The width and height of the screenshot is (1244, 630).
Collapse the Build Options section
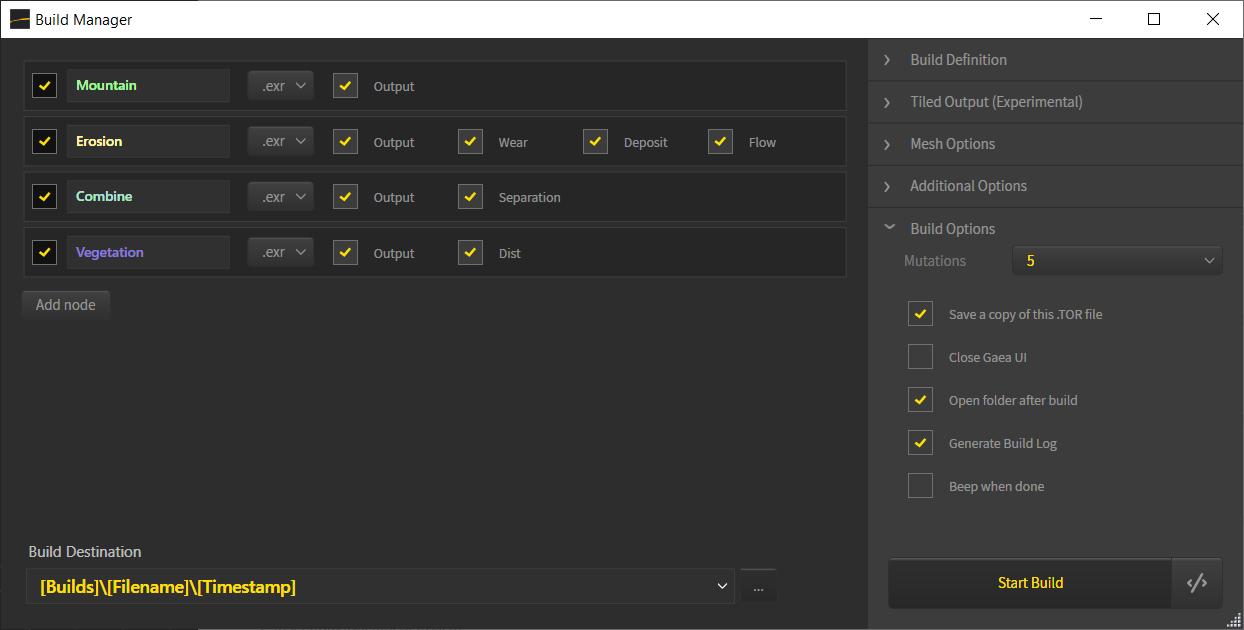[x=951, y=228]
